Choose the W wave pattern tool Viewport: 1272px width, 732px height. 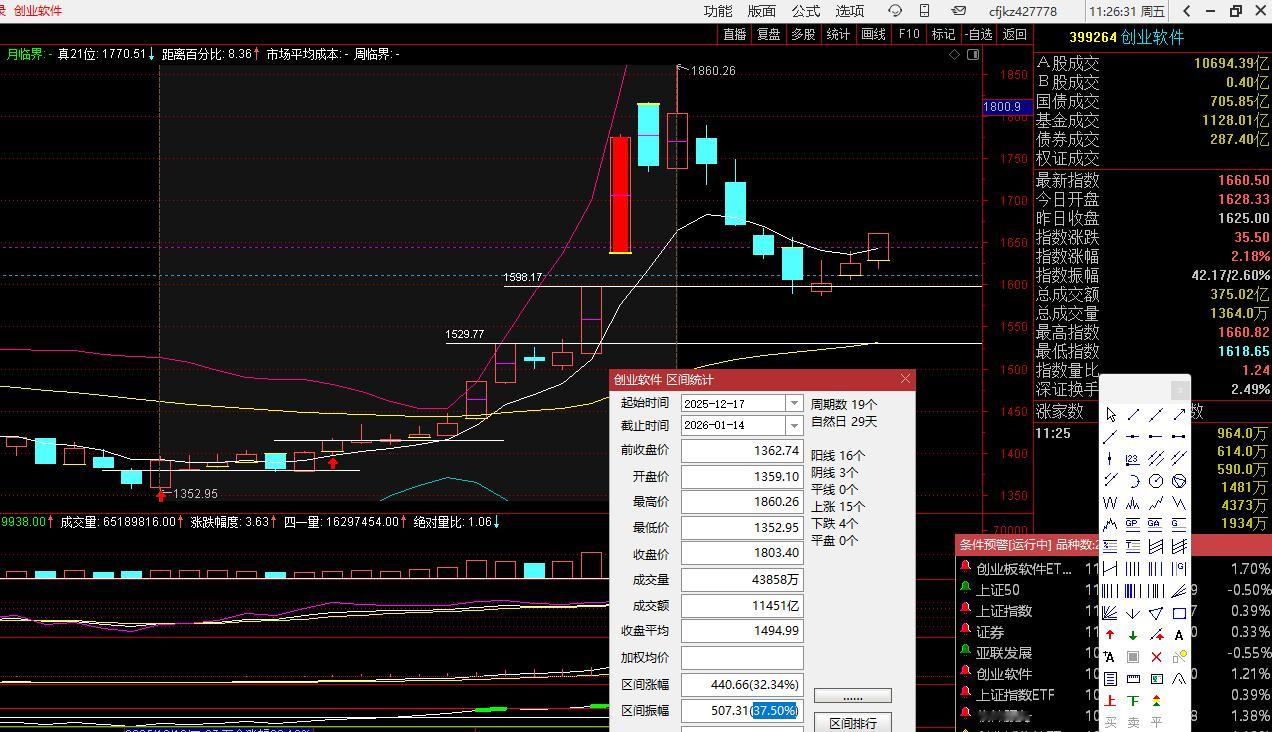[1110, 503]
